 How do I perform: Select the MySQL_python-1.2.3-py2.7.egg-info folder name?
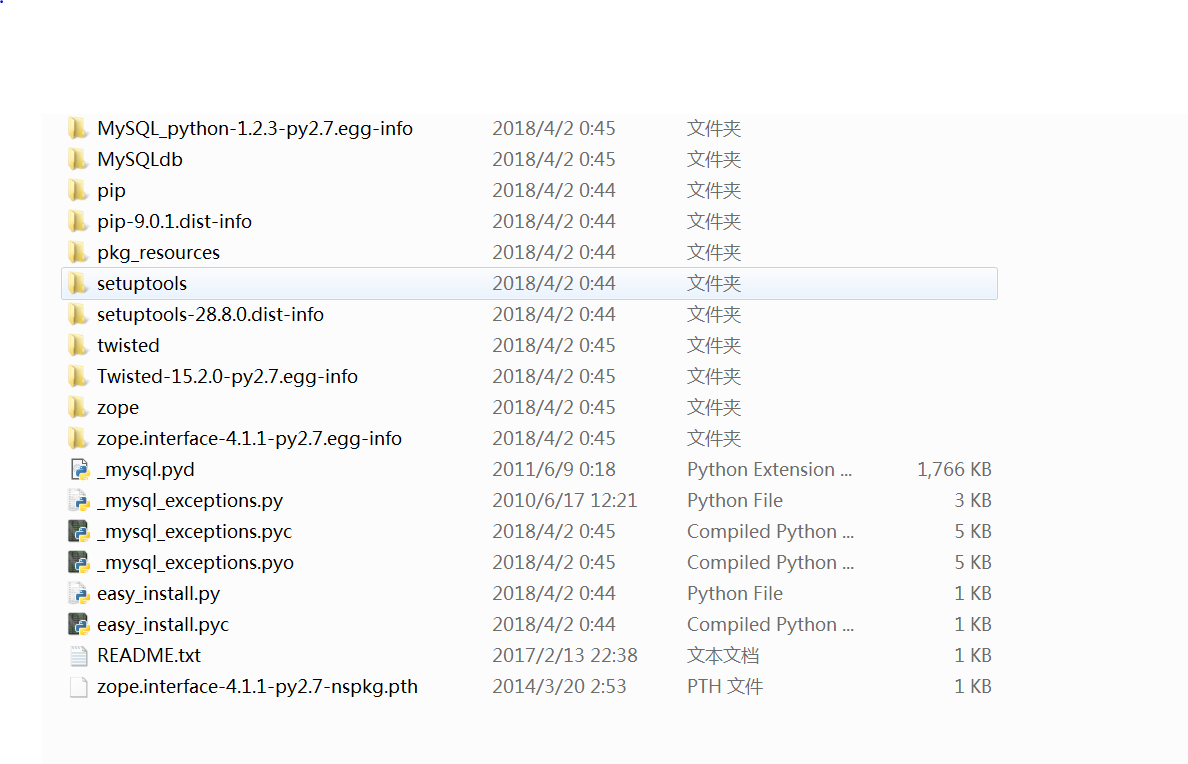(x=255, y=129)
